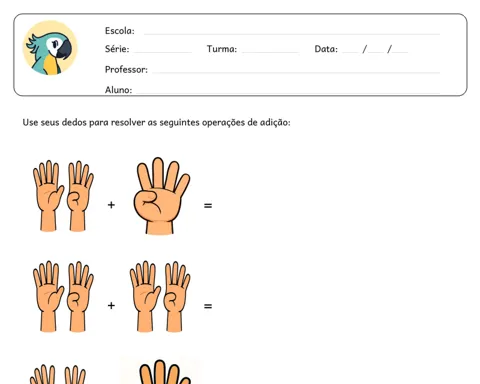The height and width of the screenshot is (384, 480).
Task: Click the plus sign in the second equation
Action: 111,305
